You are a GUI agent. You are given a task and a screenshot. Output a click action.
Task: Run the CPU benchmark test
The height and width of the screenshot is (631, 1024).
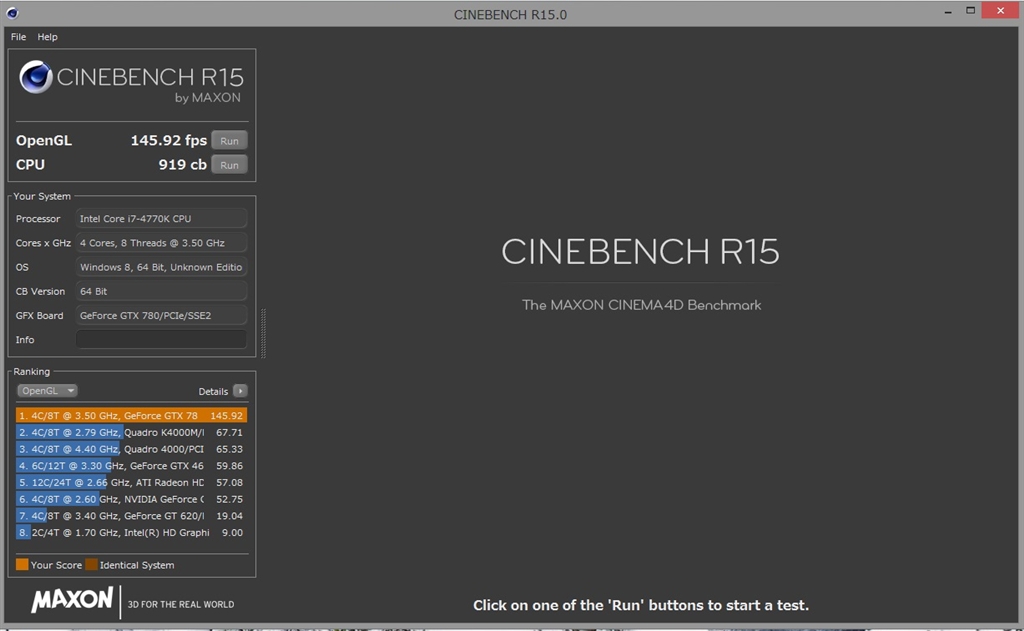click(x=229, y=165)
